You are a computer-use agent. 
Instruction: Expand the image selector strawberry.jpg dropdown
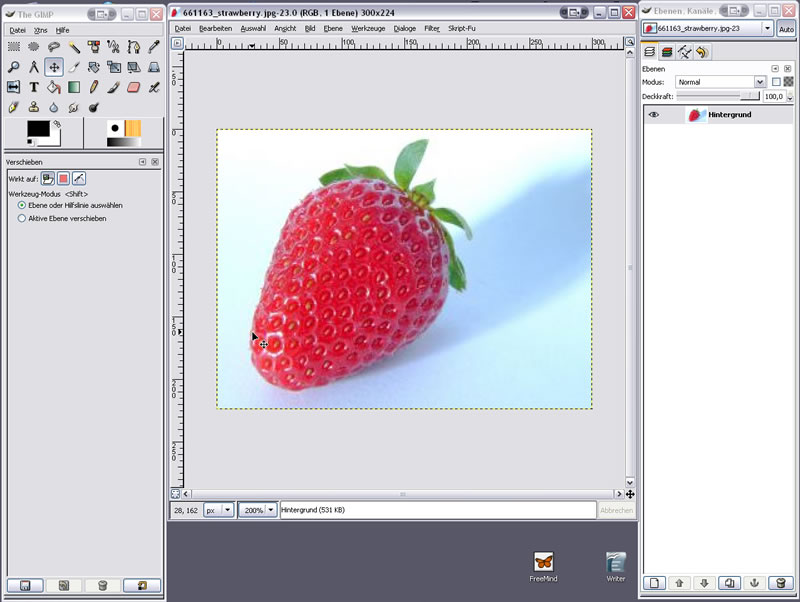[x=767, y=29]
